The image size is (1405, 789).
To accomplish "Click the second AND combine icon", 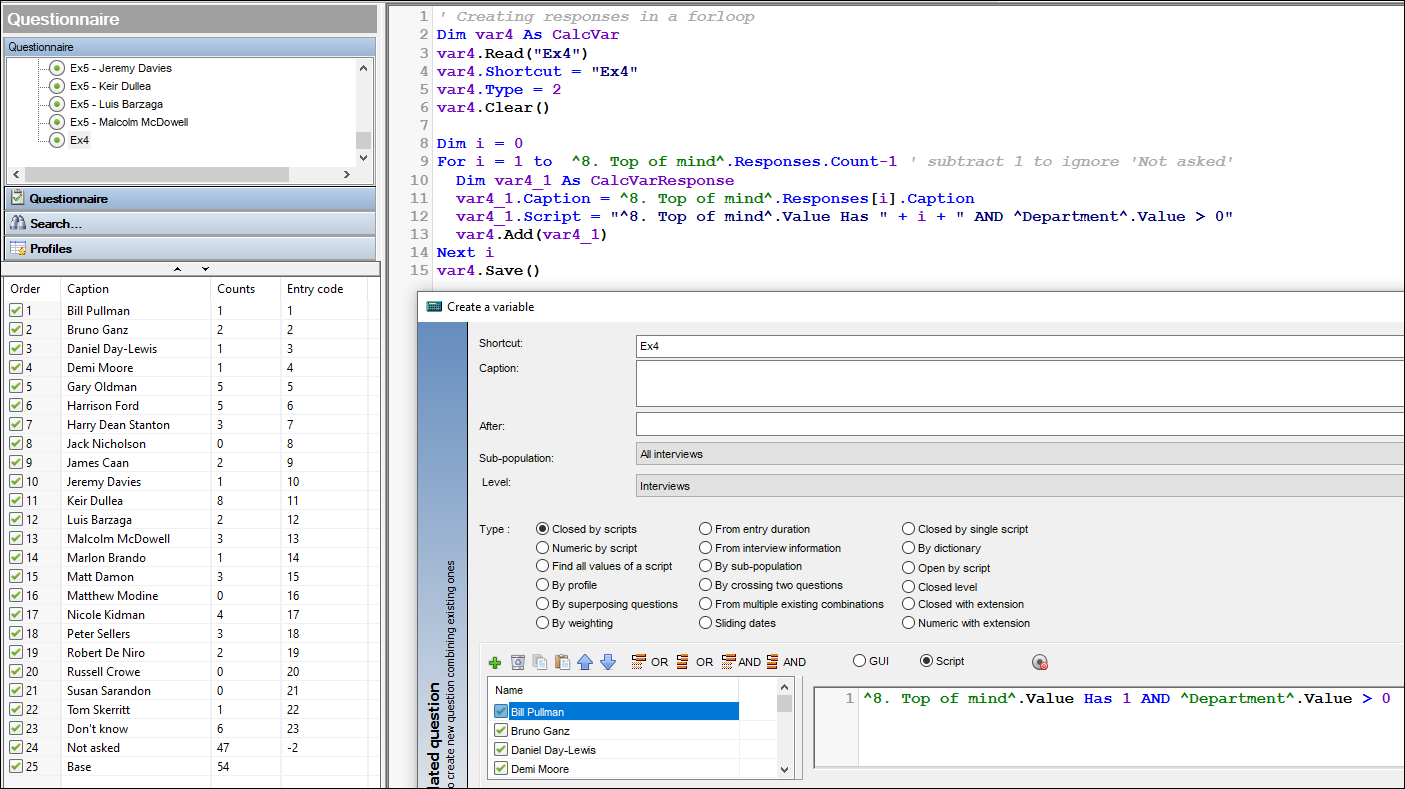I will [773, 662].
